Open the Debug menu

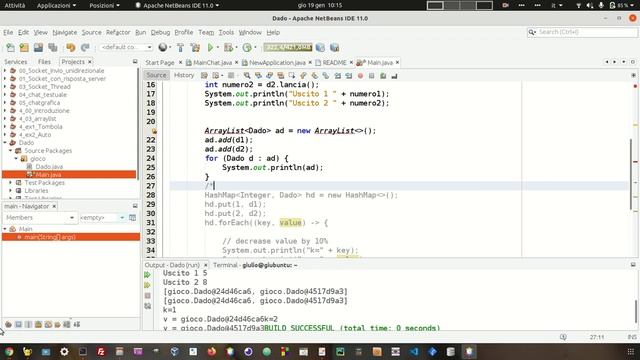[x=160, y=32]
